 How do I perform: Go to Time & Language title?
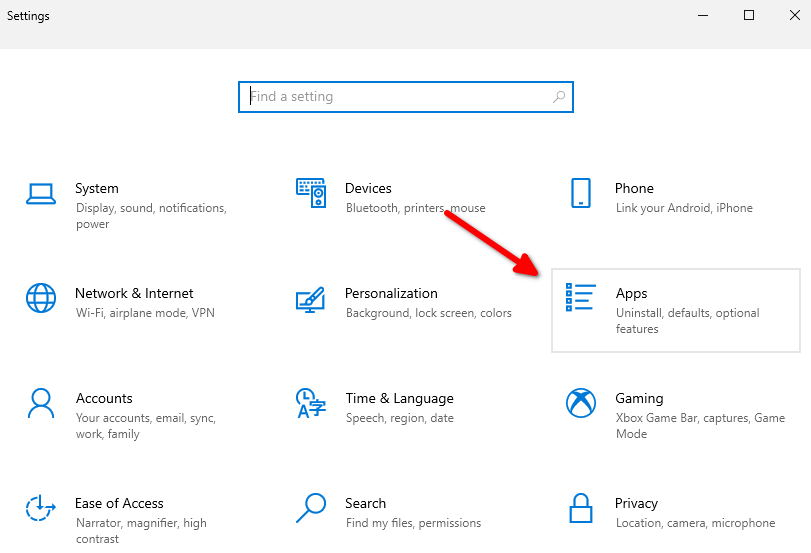(x=399, y=398)
